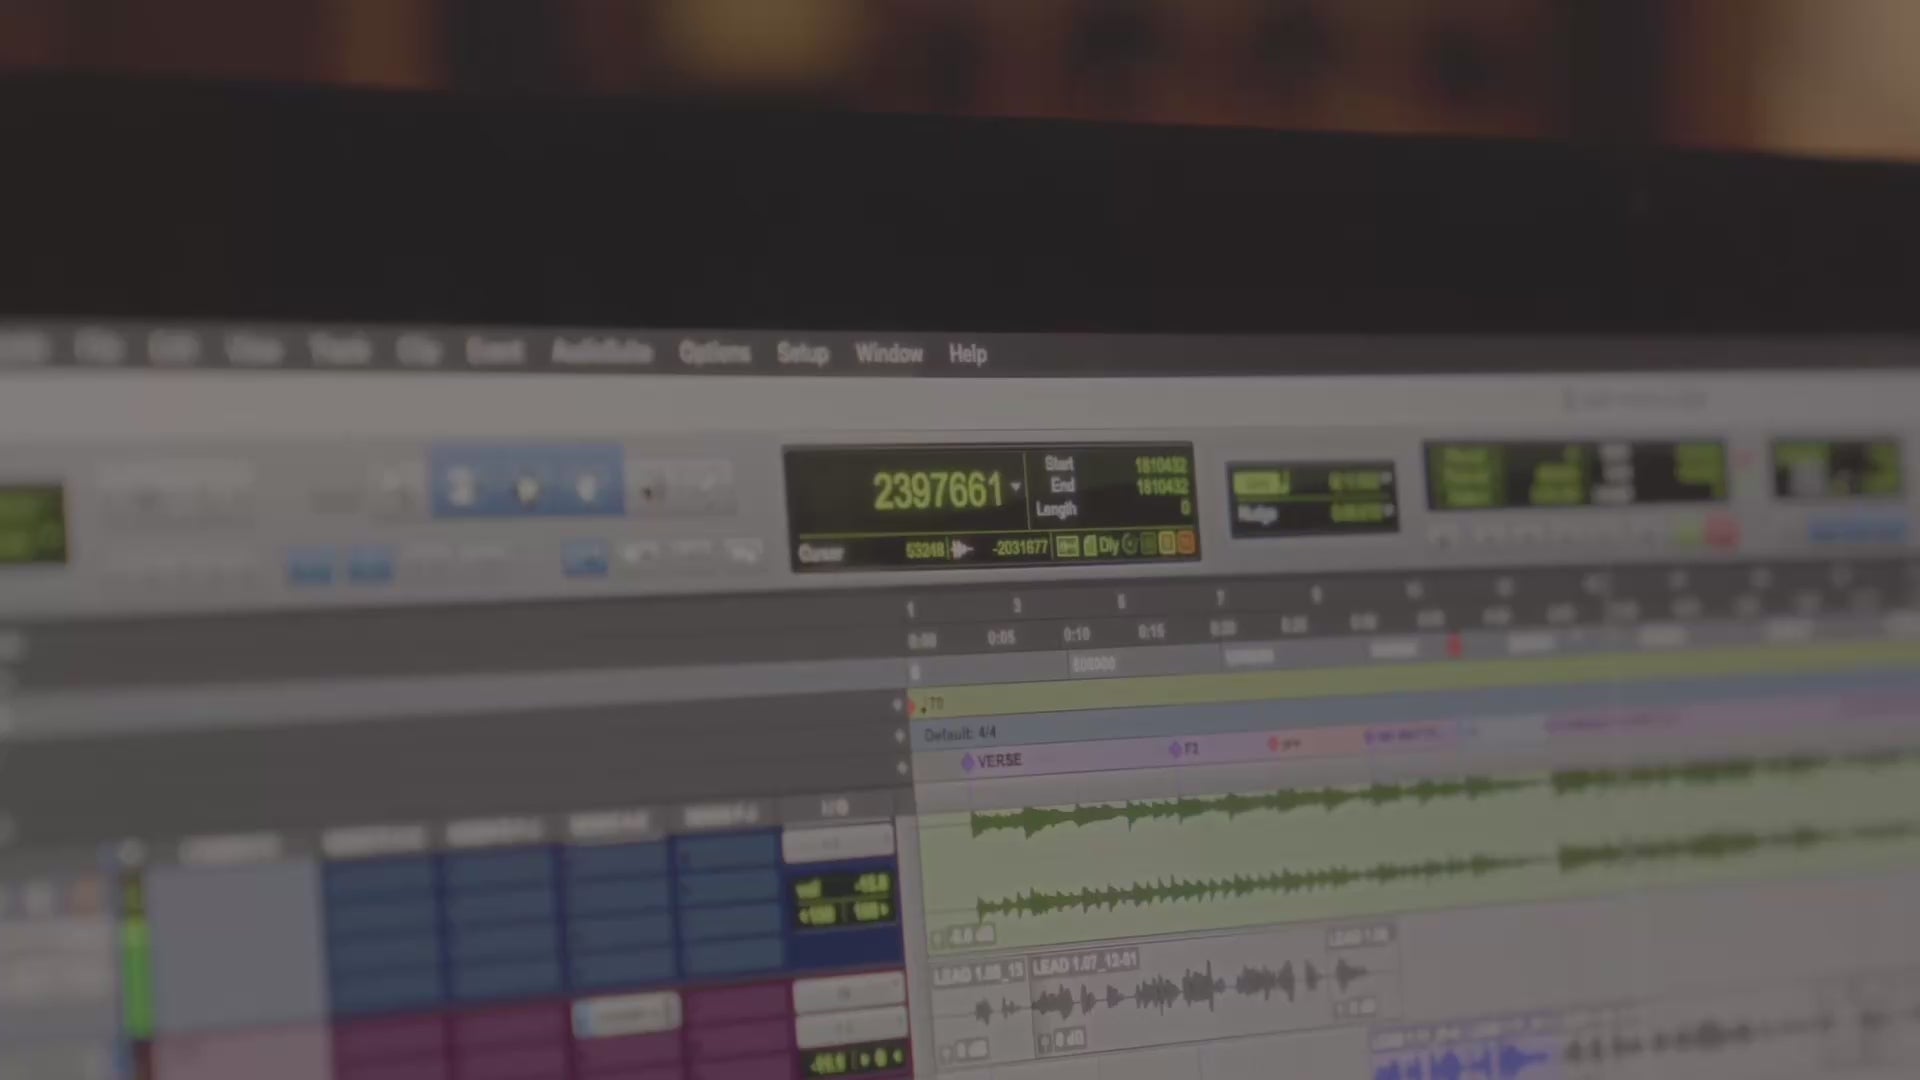Expand the Nudge value dropdown
The width and height of the screenshot is (1920, 1080).
[x=1388, y=512]
